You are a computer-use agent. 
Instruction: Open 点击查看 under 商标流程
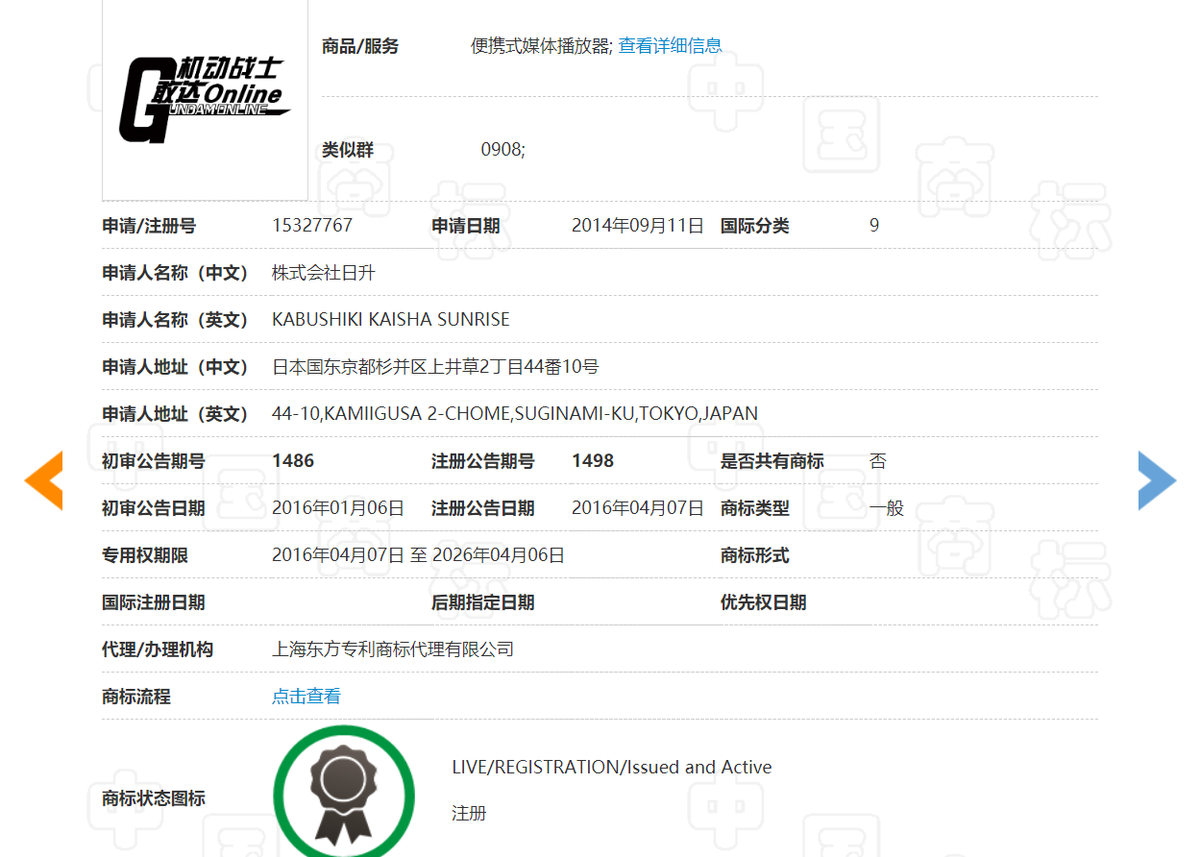point(304,696)
